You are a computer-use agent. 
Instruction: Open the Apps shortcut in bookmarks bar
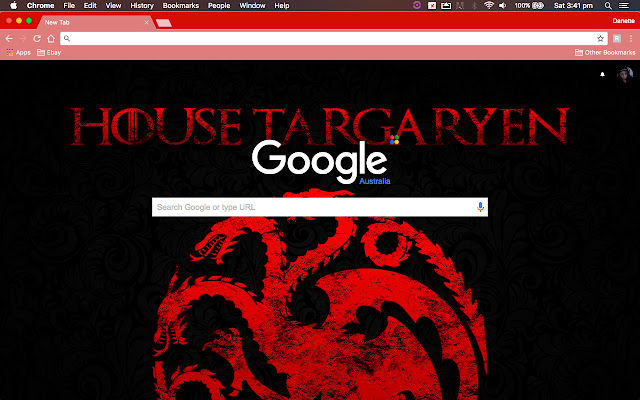18,52
